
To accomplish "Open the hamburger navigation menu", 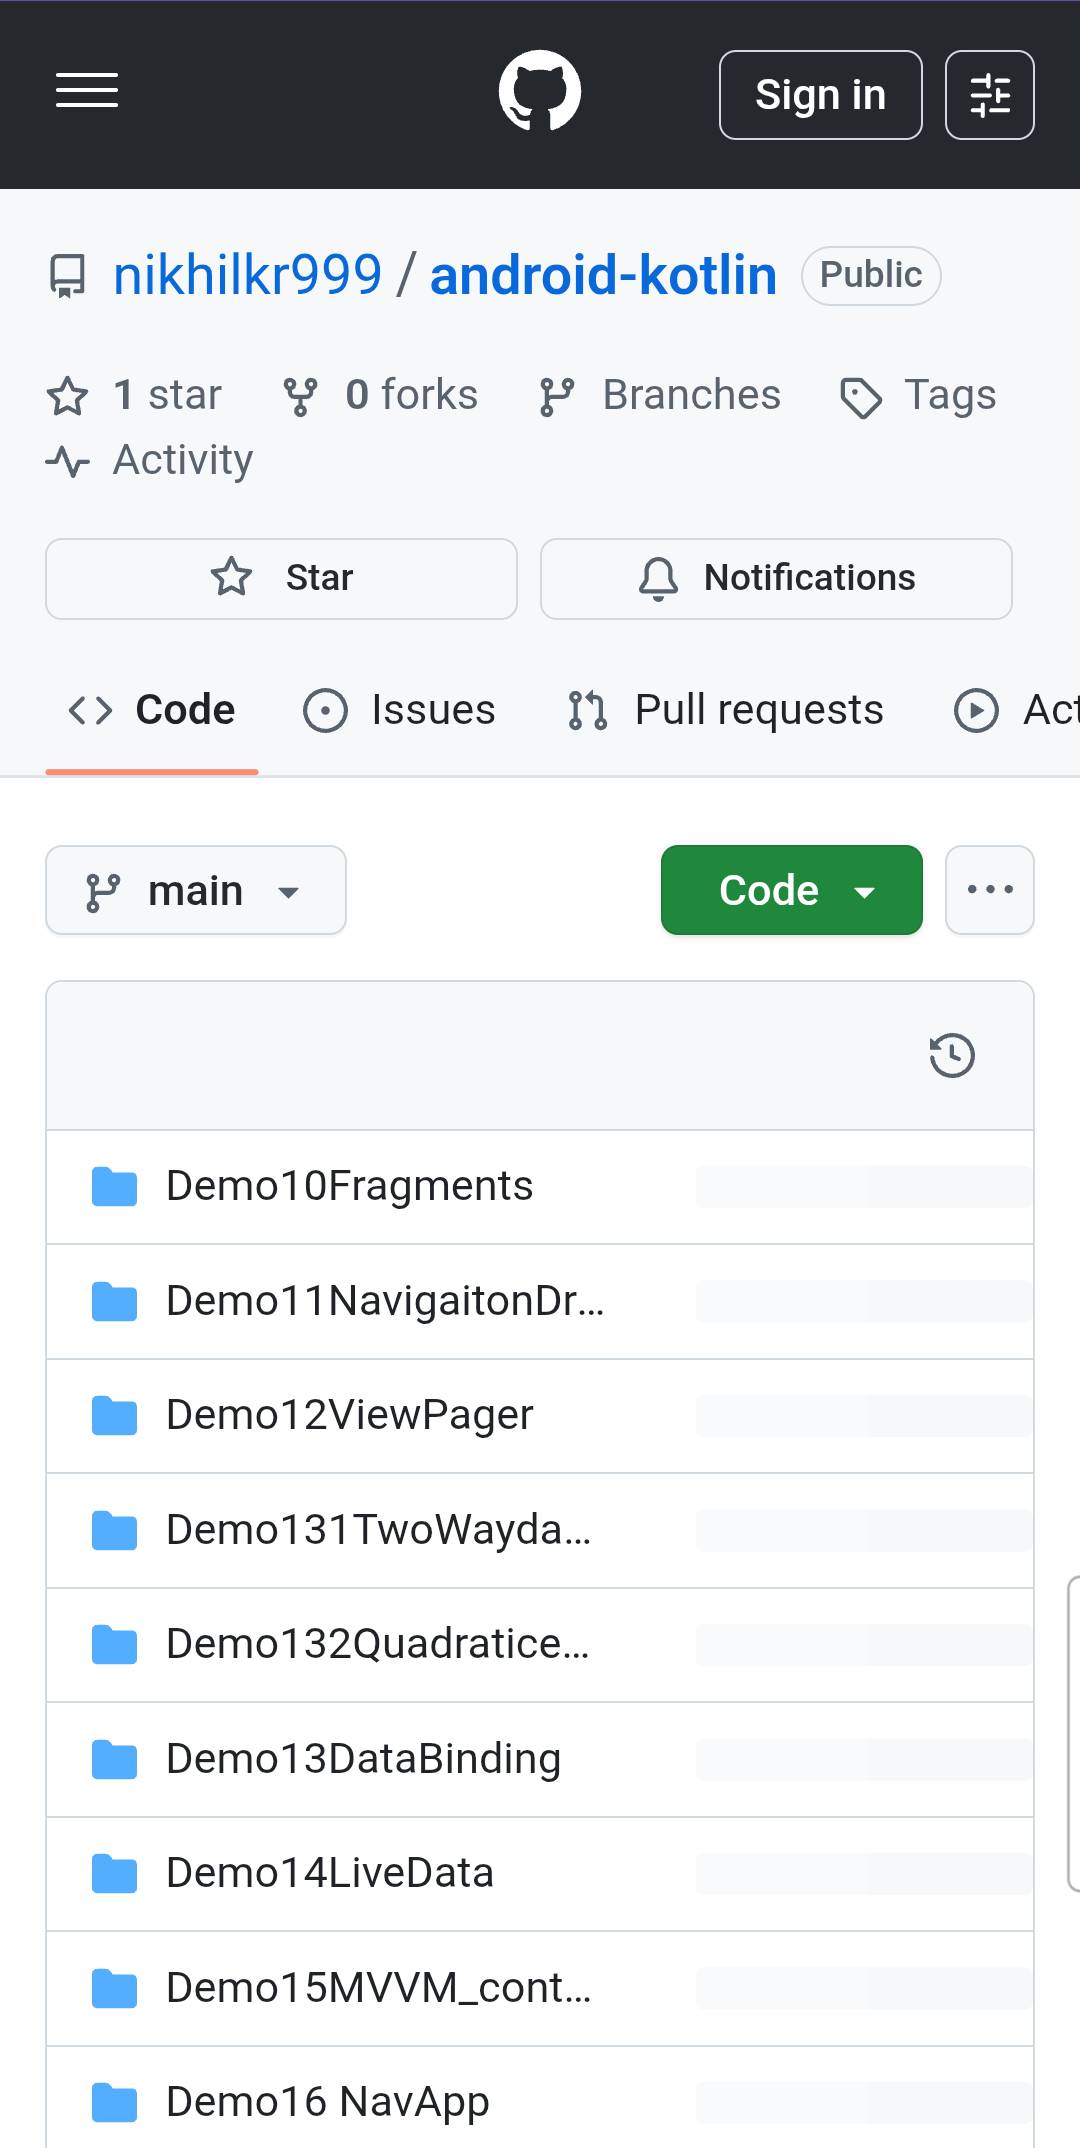I will pos(87,91).
